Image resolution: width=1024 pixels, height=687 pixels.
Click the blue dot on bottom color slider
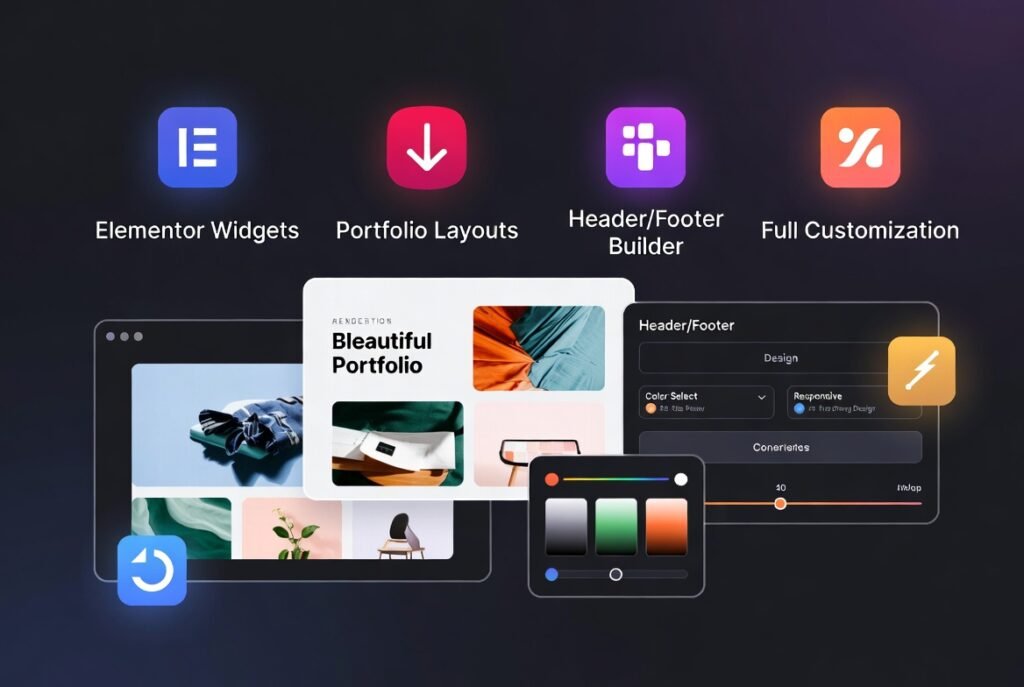click(x=552, y=574)
